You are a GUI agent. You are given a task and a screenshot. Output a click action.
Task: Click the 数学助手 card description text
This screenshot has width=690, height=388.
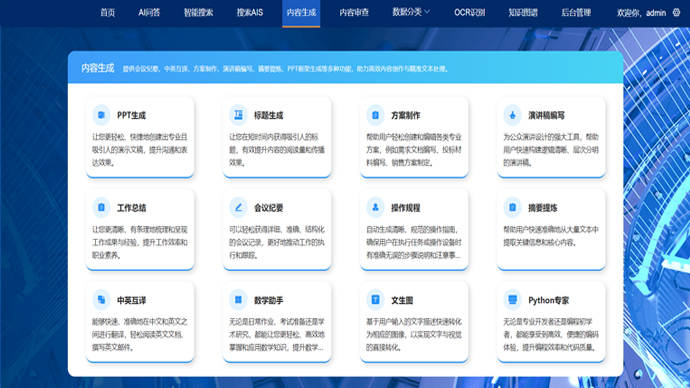(x=277, y=334)
